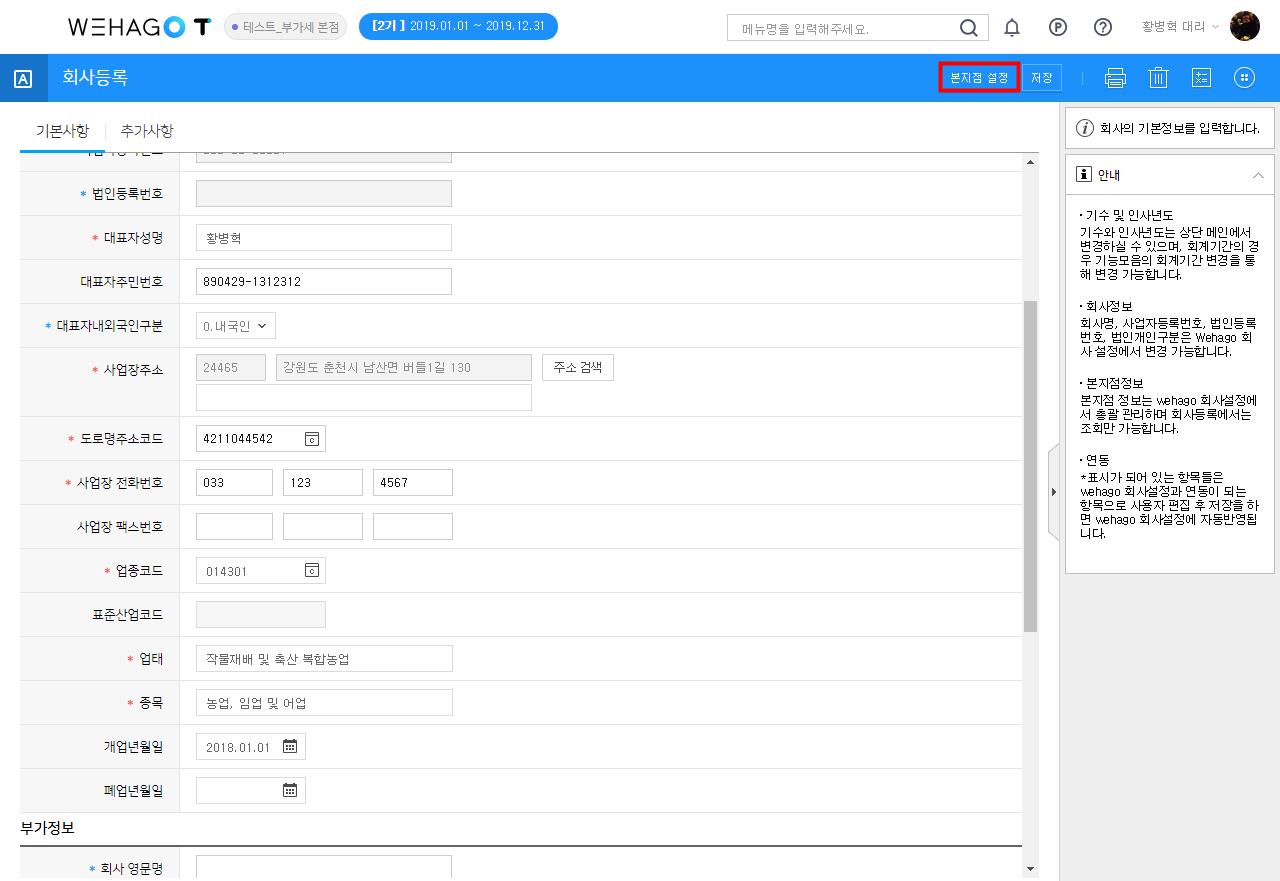Expand the 대표자내외국인구분 dropdown
This screenshot has width=1280, height=881.
pos(236,326)
